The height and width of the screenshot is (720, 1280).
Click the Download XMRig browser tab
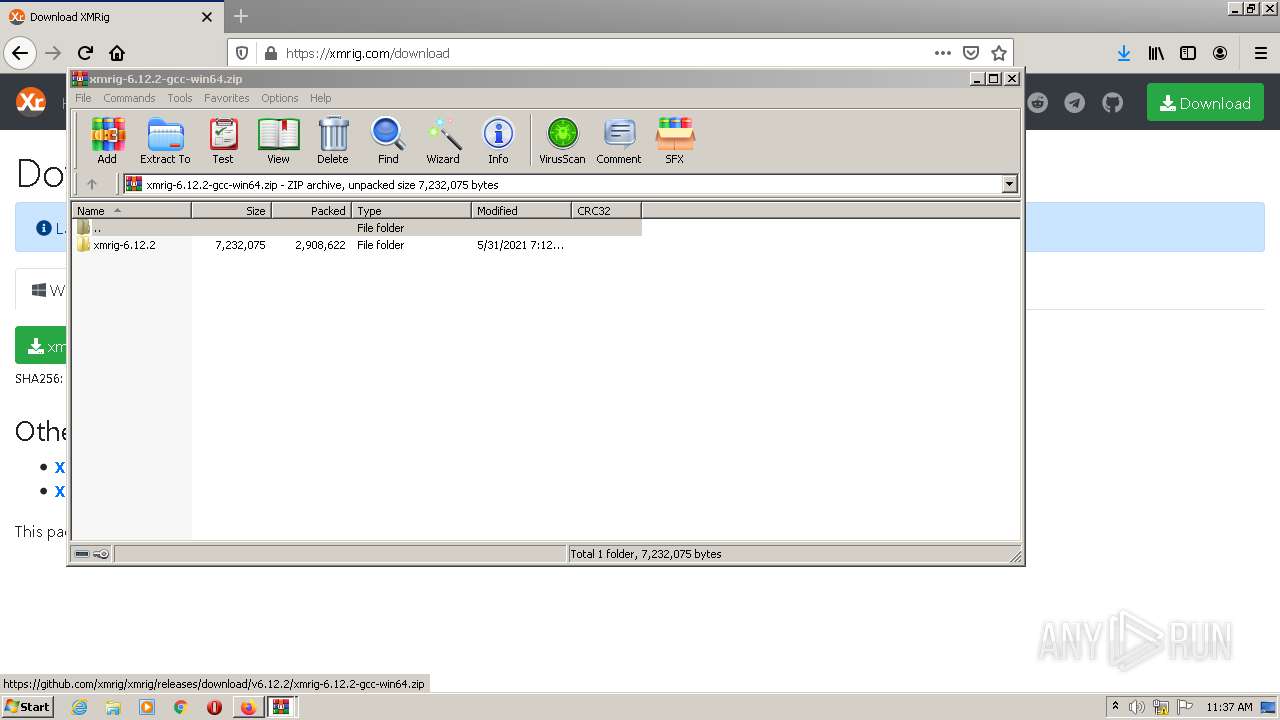(x=110, y=17)
